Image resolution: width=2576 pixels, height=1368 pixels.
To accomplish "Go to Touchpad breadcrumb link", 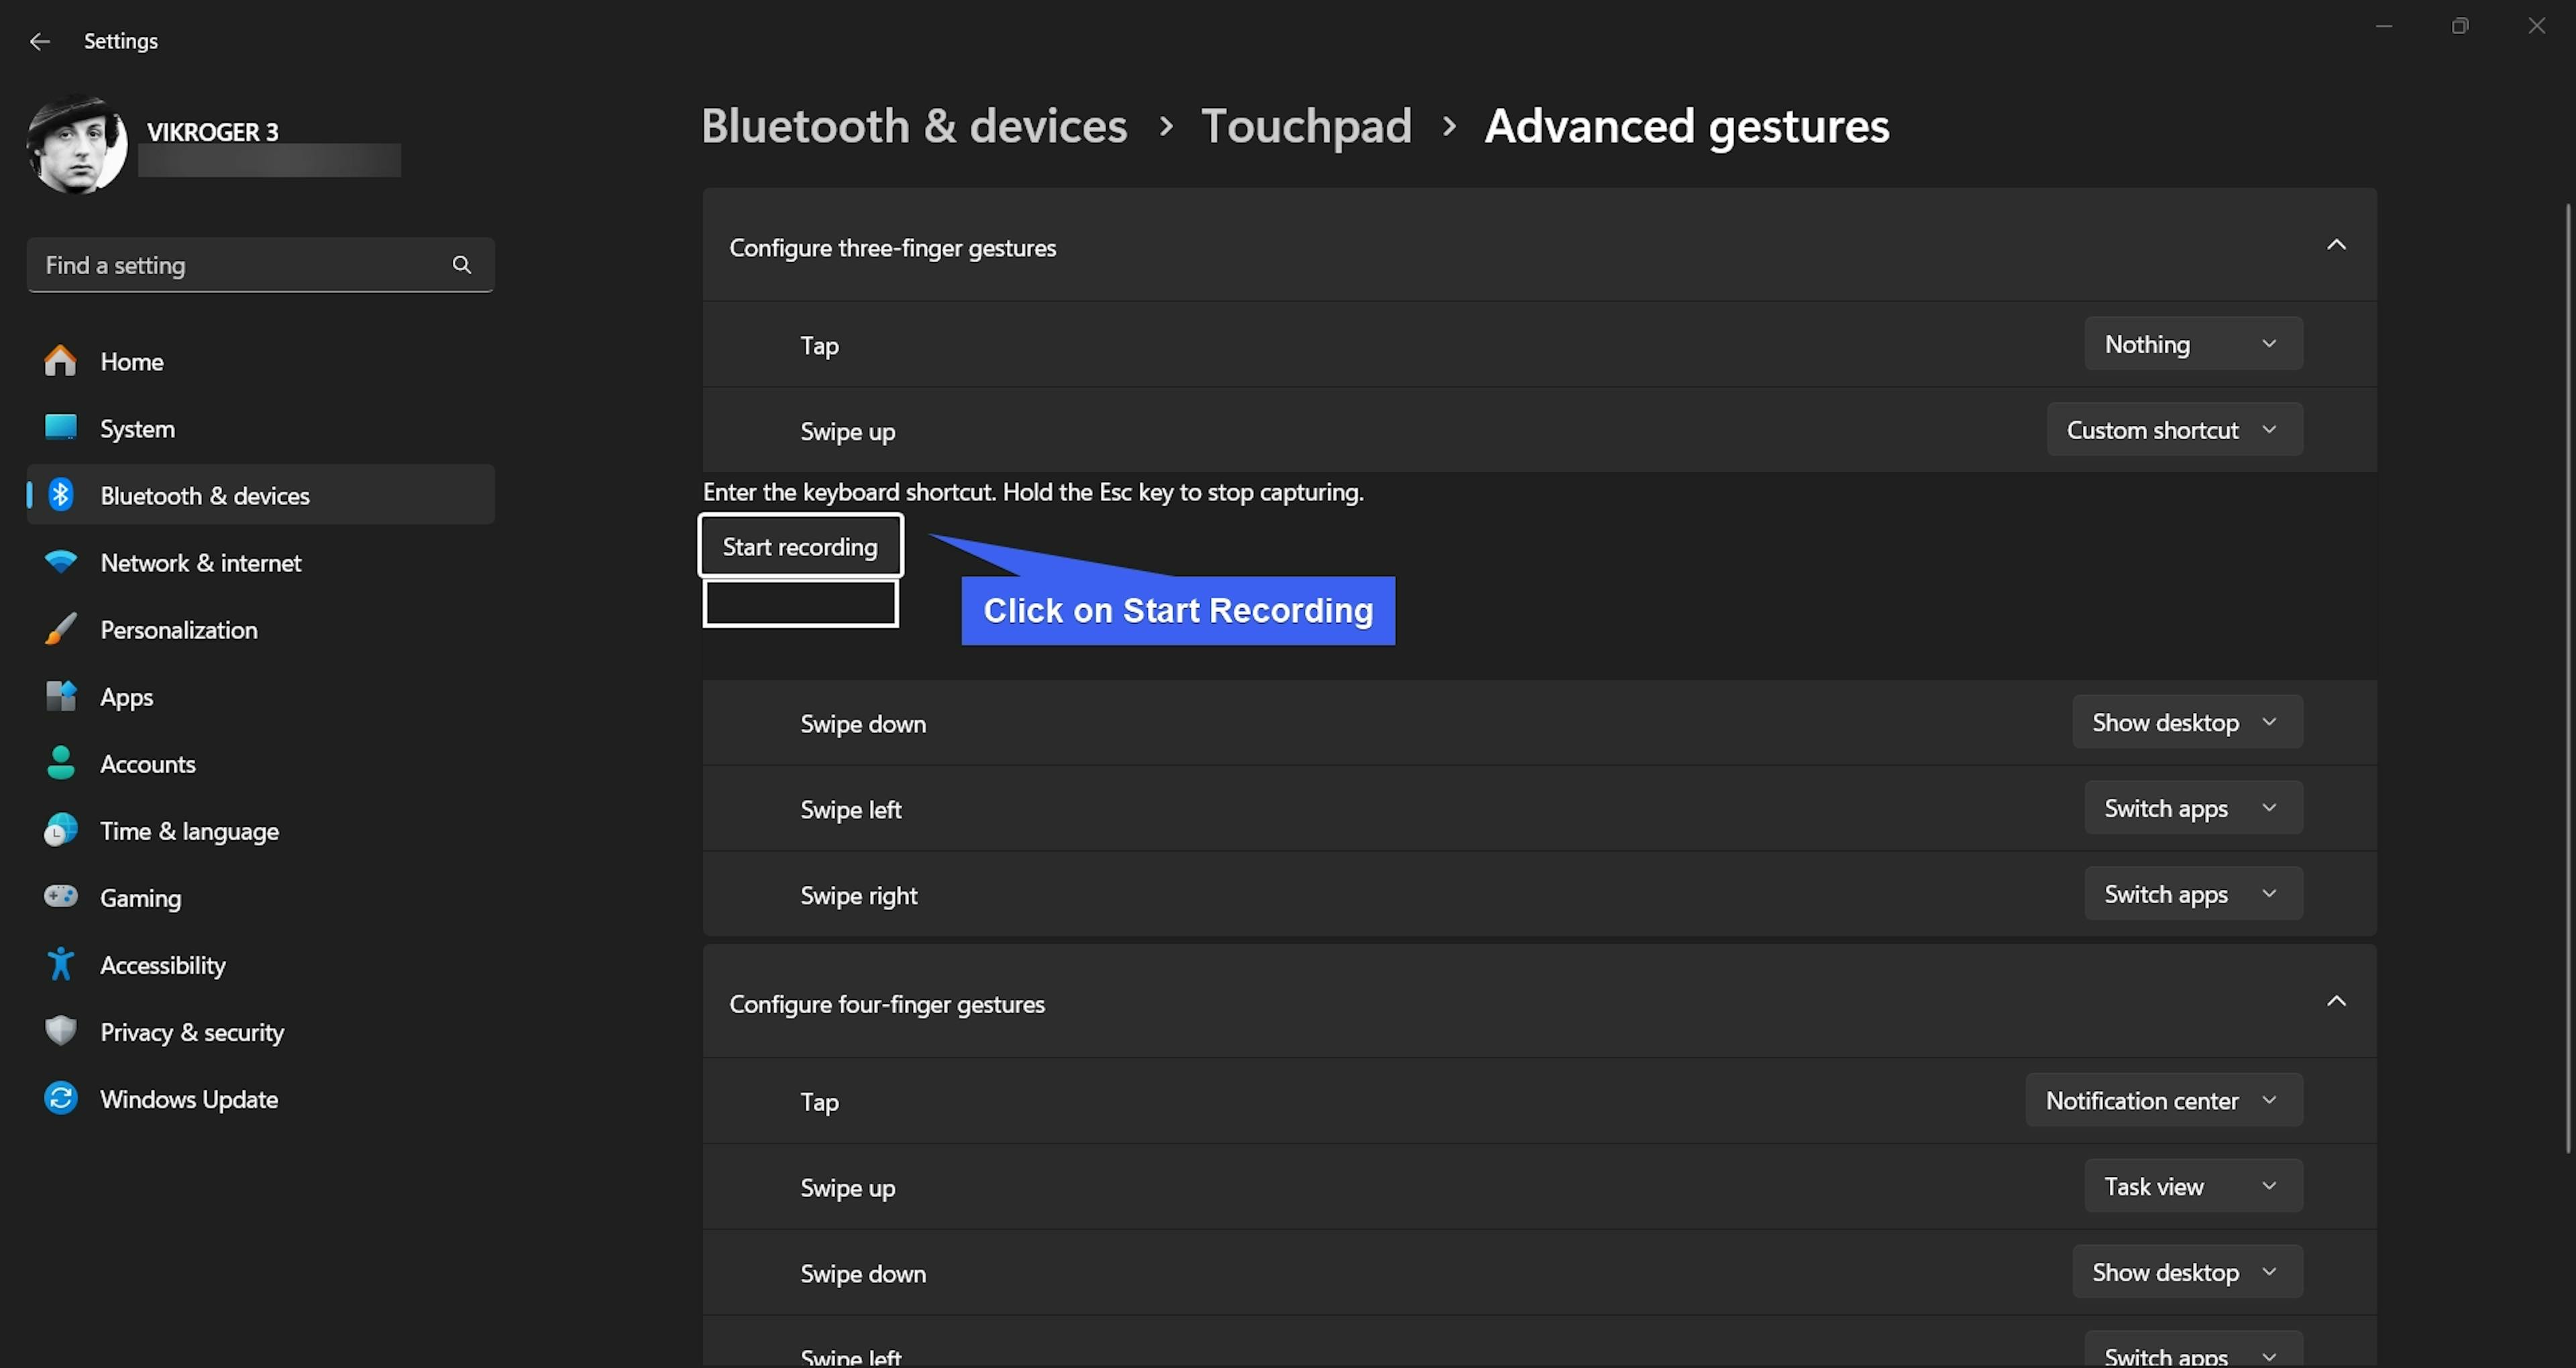I will (x=1305, y=126).
